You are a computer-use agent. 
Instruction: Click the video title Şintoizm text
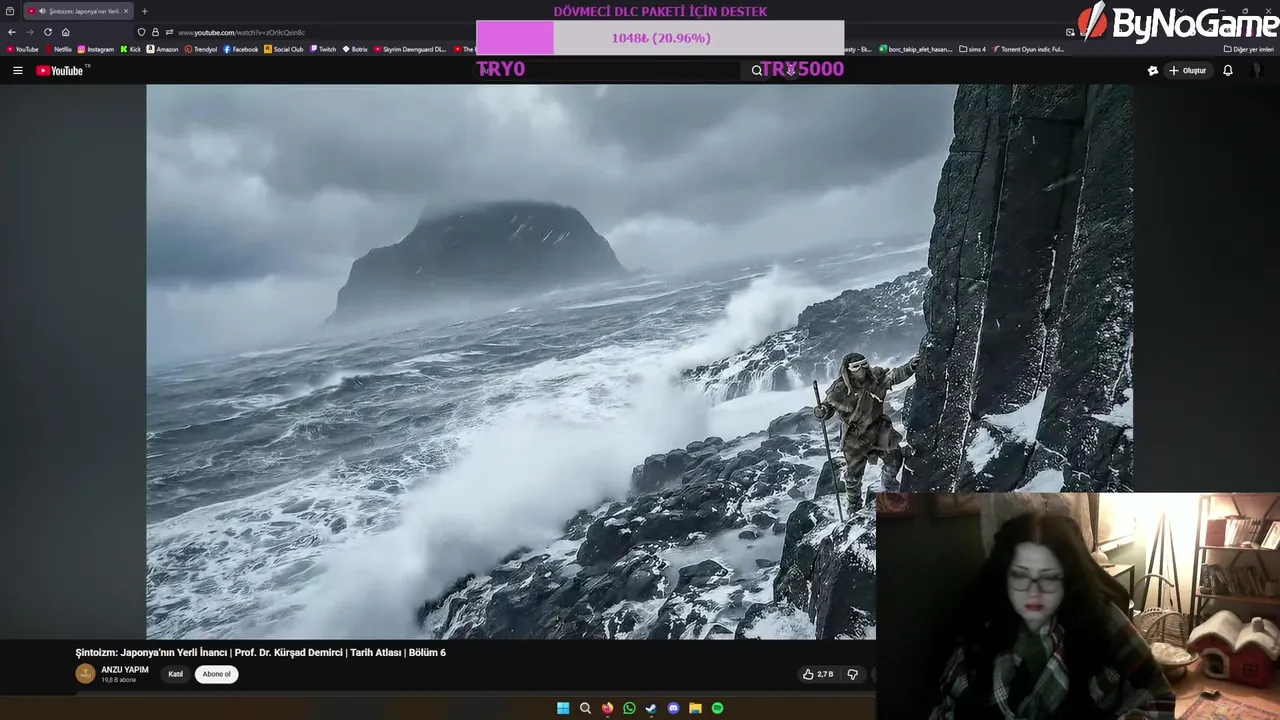click(x=260, y=652)
